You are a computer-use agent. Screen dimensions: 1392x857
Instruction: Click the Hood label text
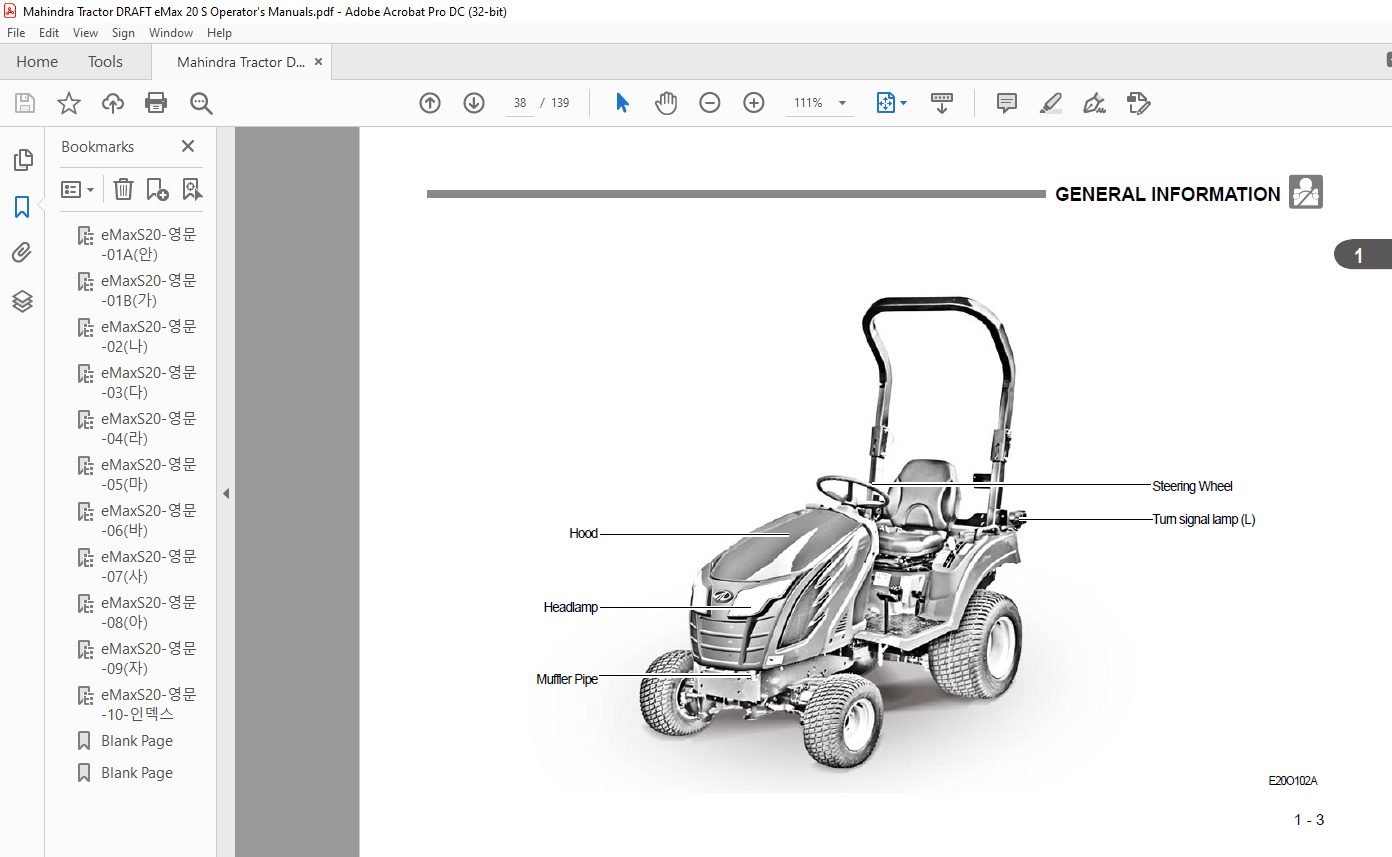pos(583,534)
